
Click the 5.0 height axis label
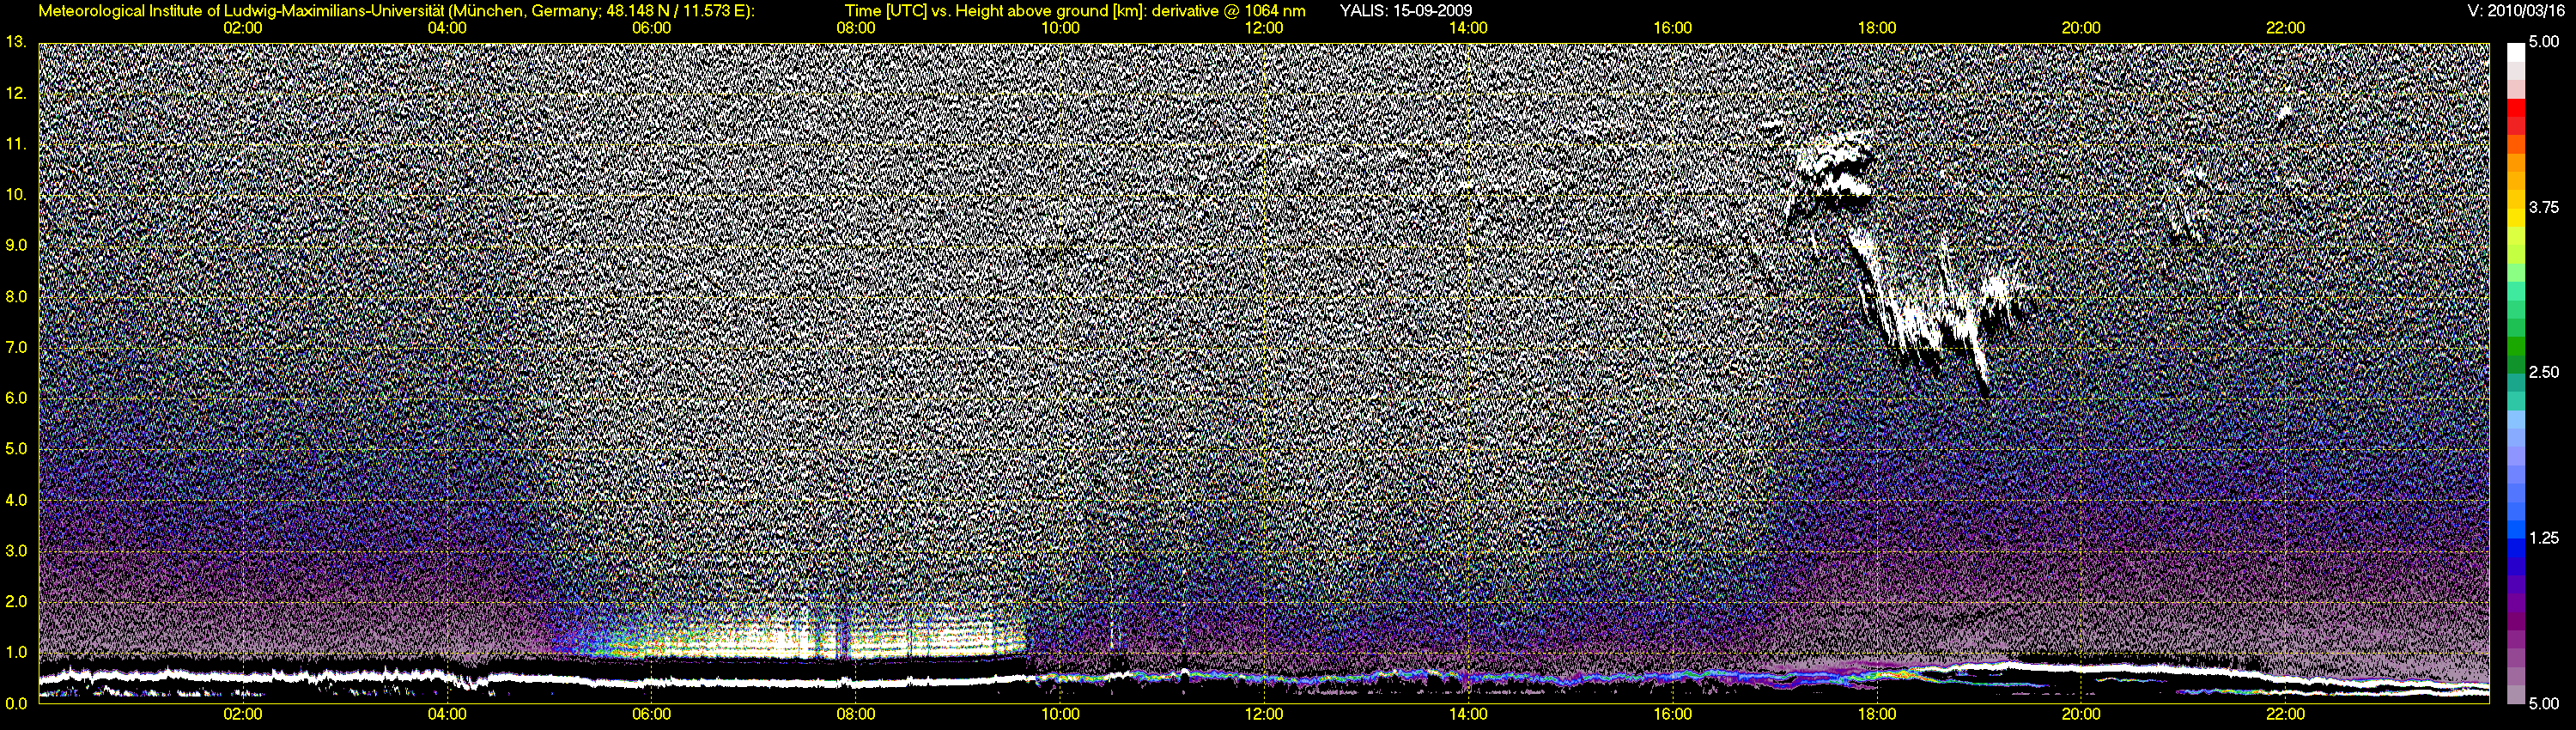tap(15, 449)
